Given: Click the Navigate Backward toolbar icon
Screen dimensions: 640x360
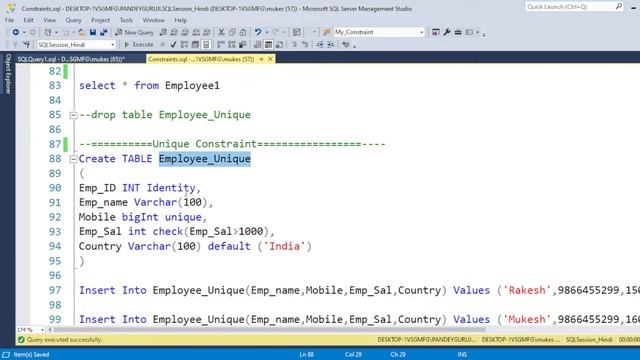Looking at the screenshot, I should [x=16, y=32].
